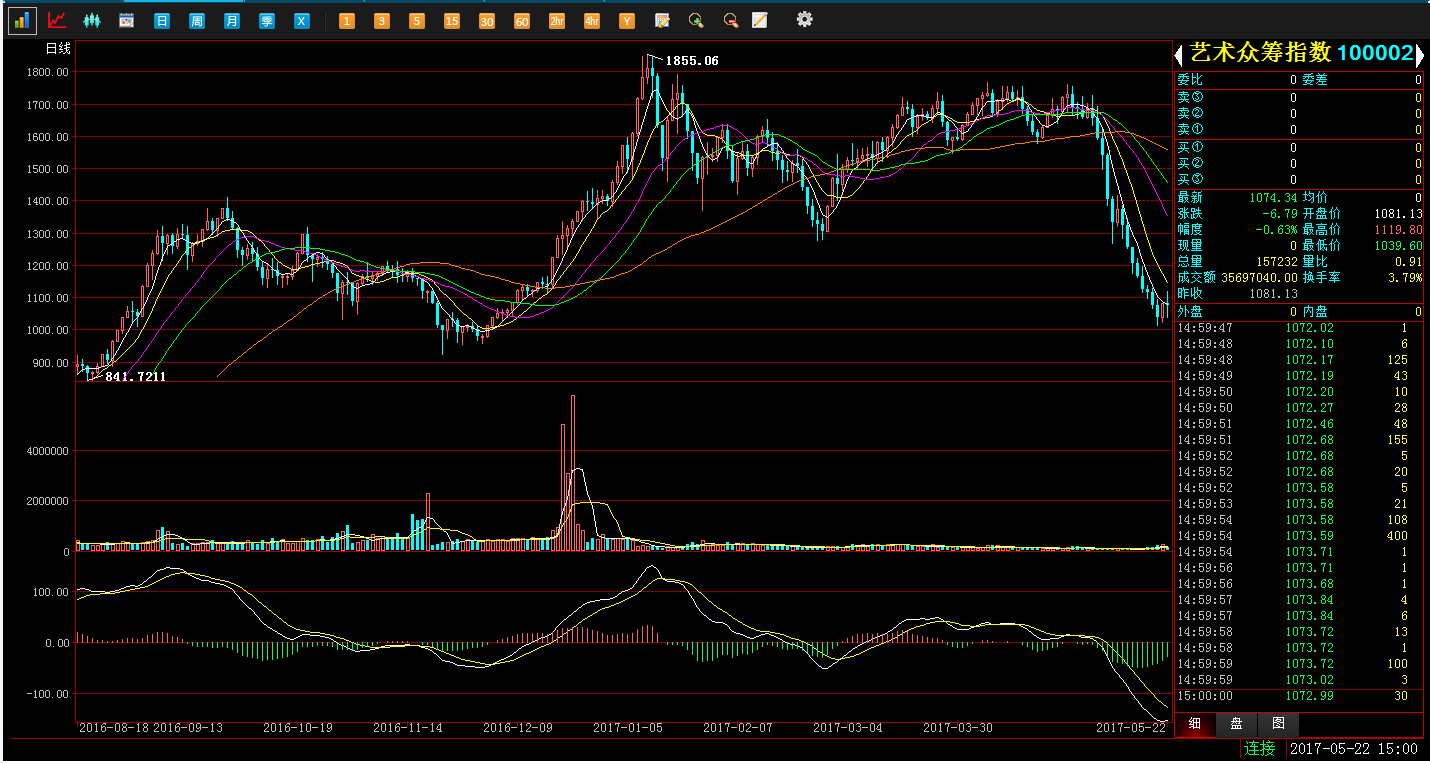
Task: Click the 2017-05-22 15:00 status time
Action: pyautogui.click(x=1354, y=748)
